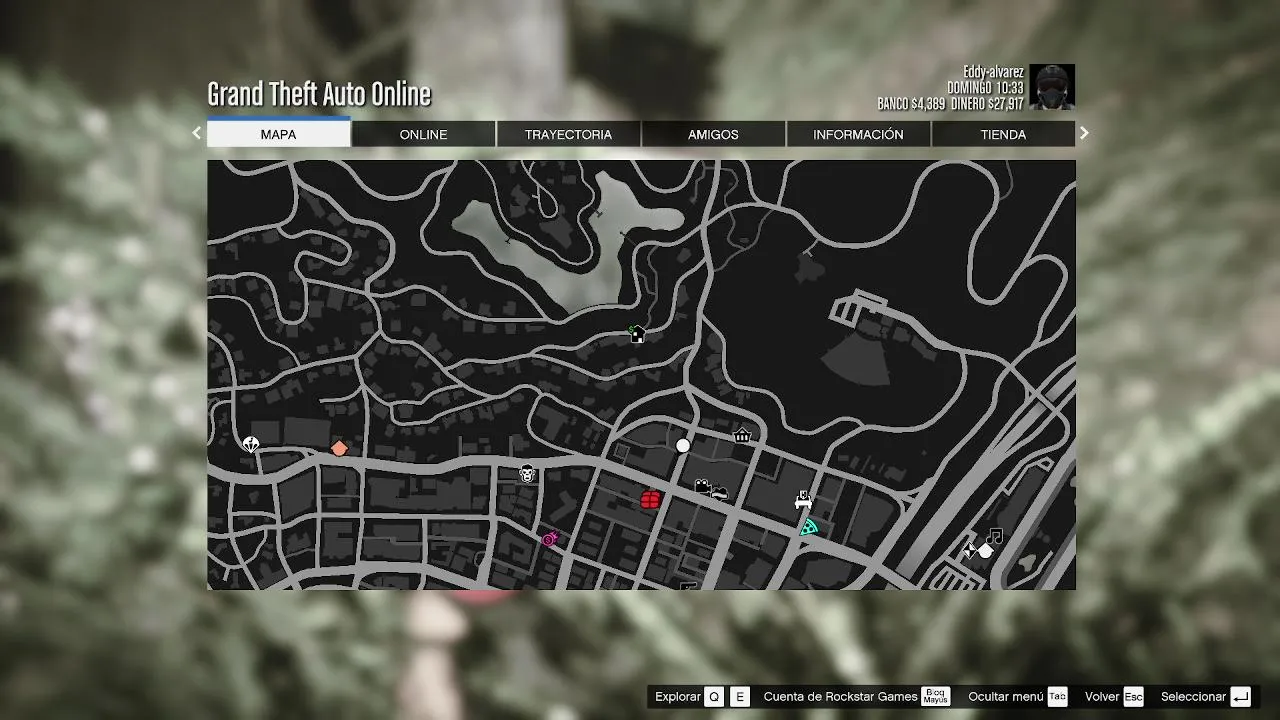
Task: Open the AMIGOS tab
Action: pyautogui.click(x=713, y=134)
